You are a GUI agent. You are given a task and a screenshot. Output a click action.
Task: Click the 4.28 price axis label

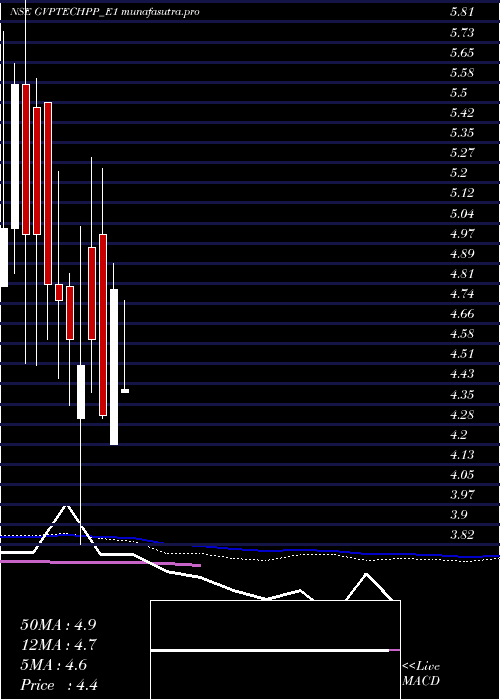coord(462,415)
